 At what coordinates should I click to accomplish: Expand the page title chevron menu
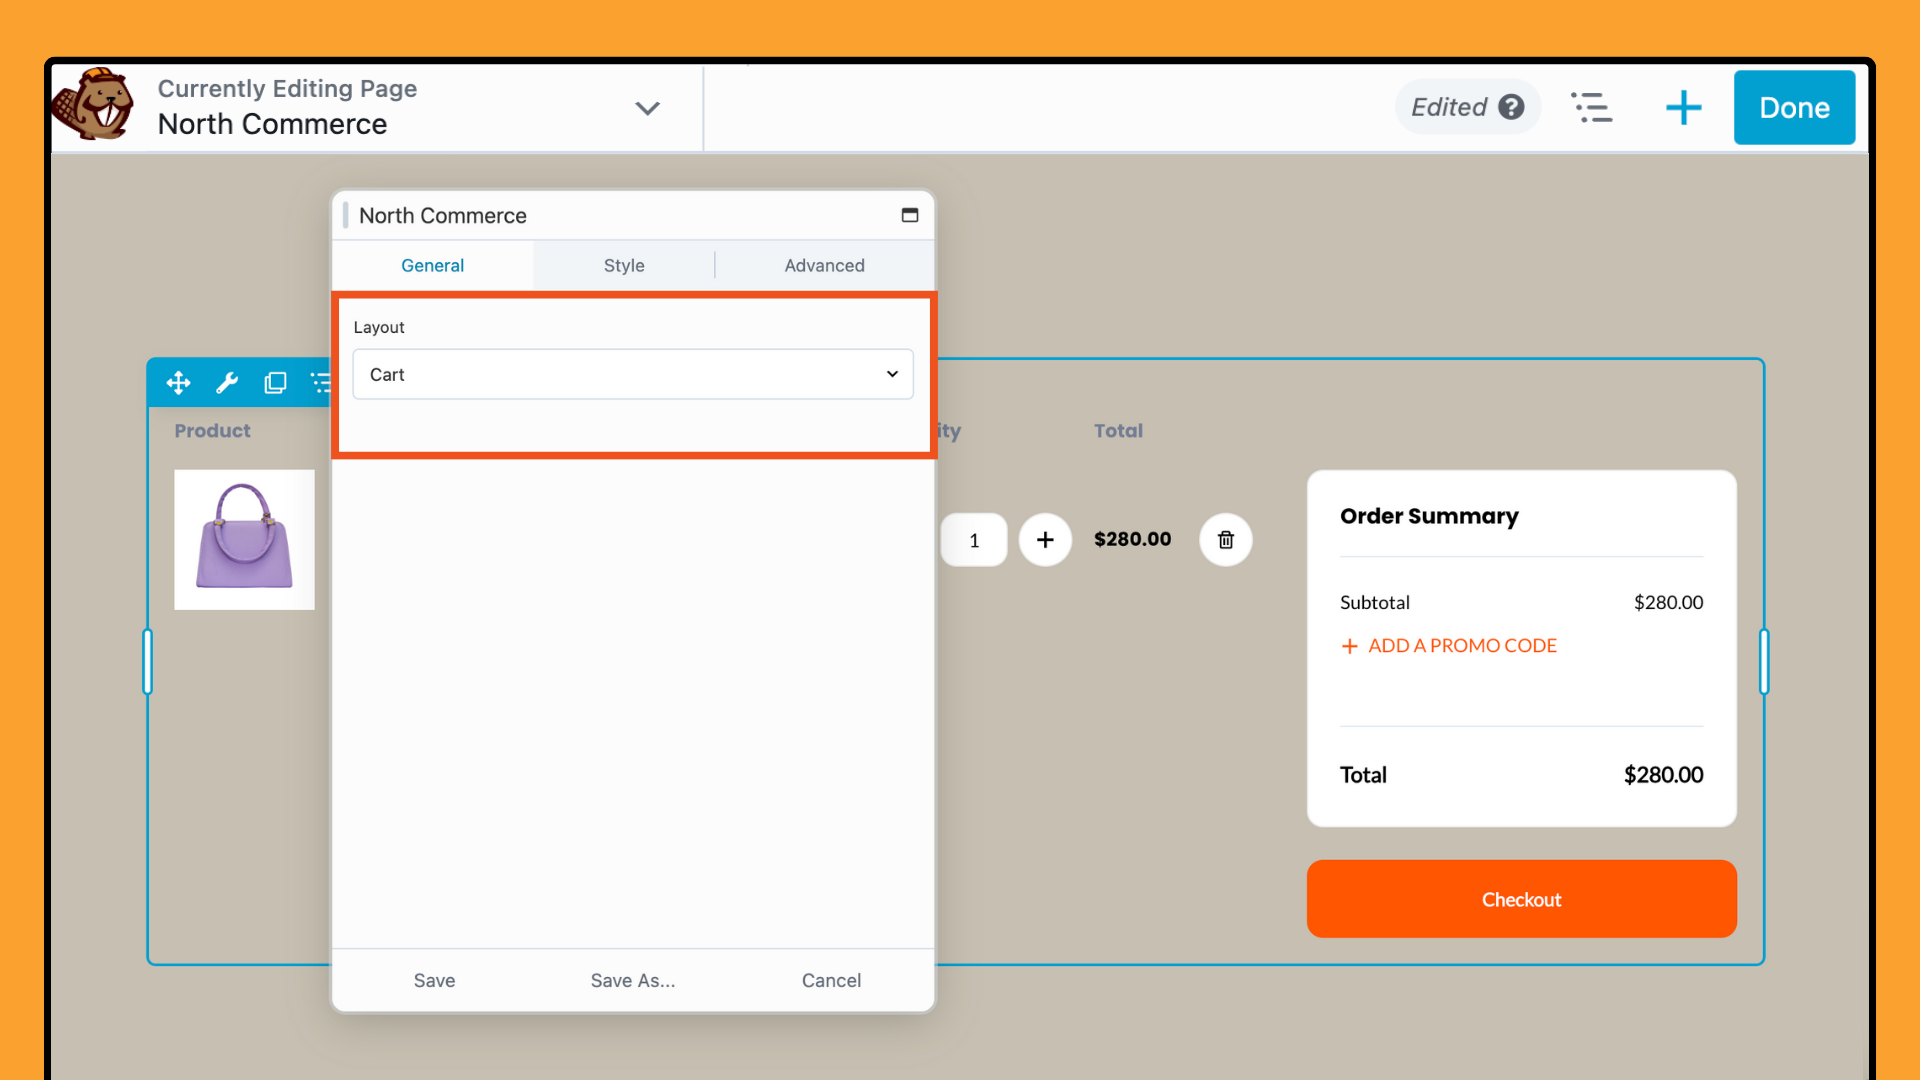tap(647, 108)
